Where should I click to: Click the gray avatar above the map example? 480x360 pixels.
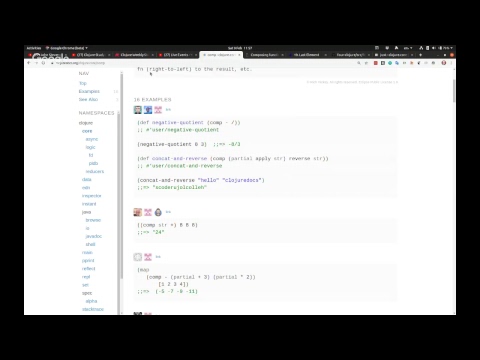138,257
